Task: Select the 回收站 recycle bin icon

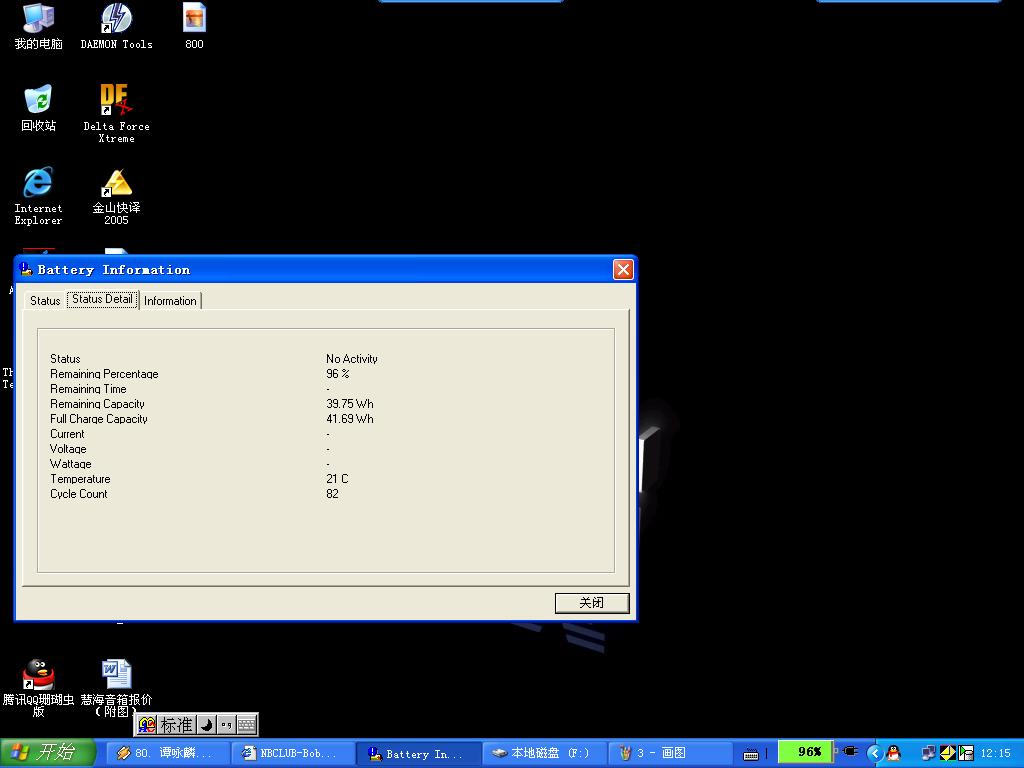Action: pyautogui.click(x=38, y=100)
